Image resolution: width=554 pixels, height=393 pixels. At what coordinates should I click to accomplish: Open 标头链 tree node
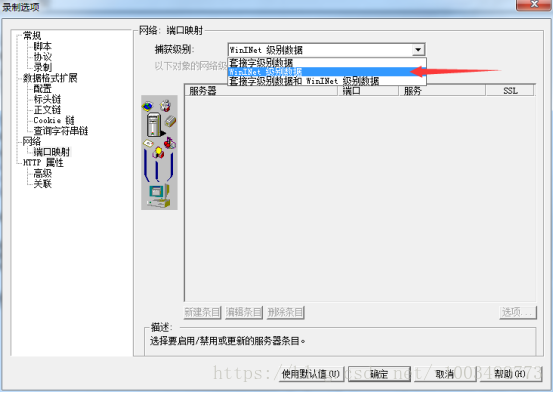[47, 99]
